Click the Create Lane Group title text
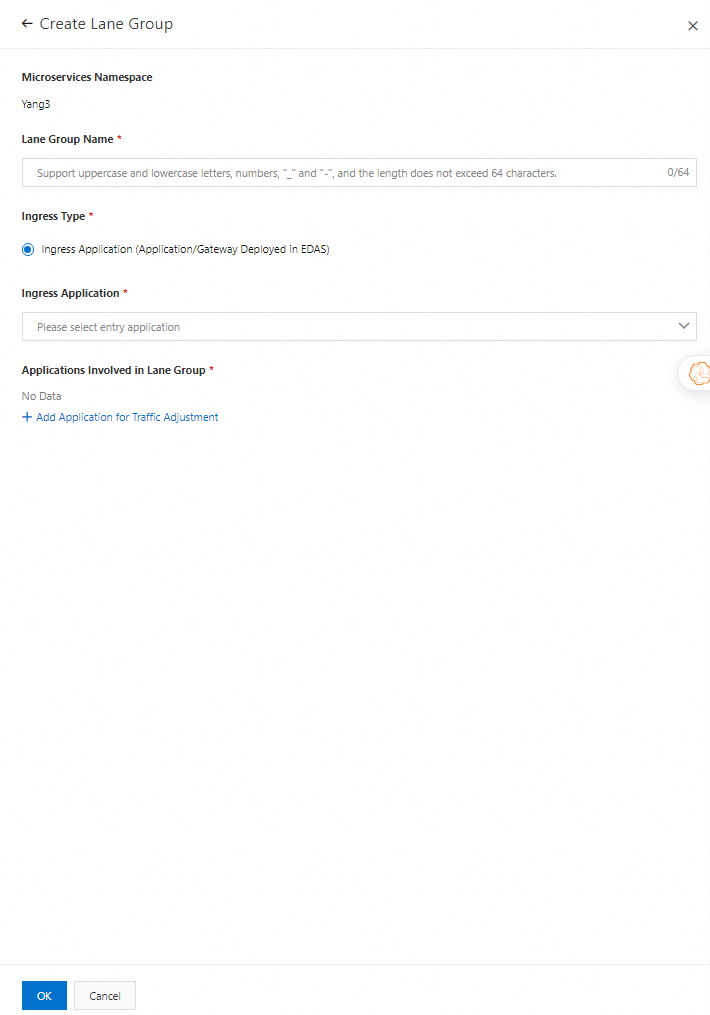Viewport: 710px width, 1015px height. click(x=106, y=24)
